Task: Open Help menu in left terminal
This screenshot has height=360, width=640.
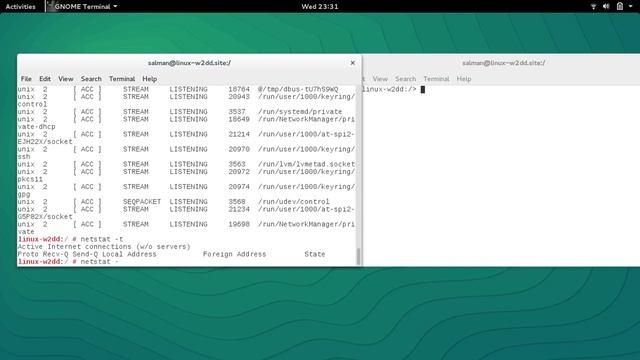Action: [x=149, y=79]
